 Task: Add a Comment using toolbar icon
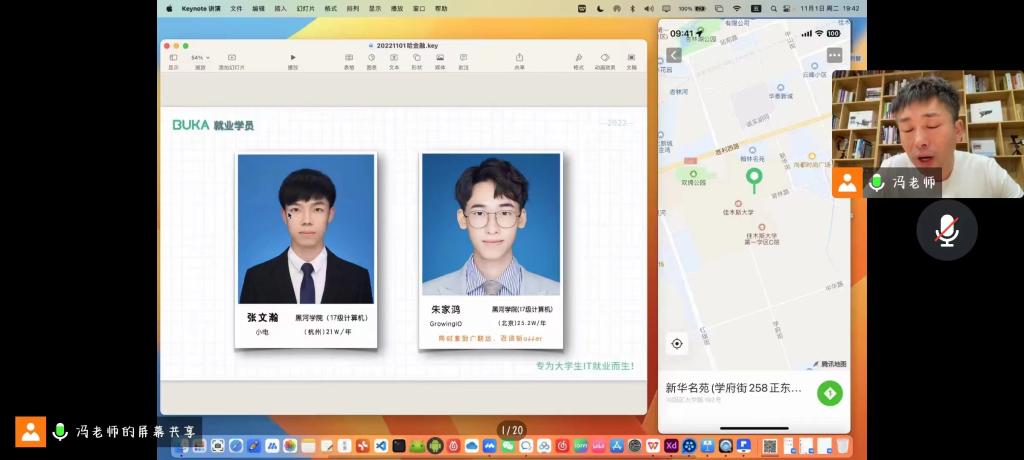click(x=463, y=59)
